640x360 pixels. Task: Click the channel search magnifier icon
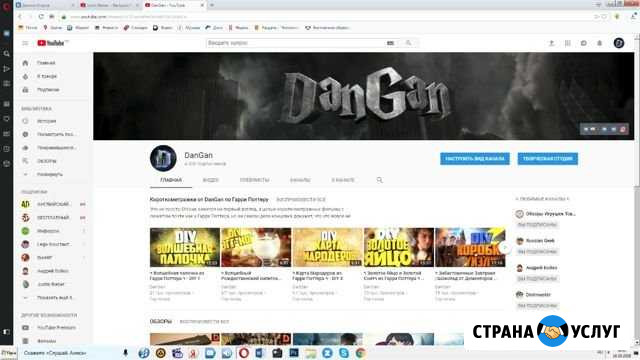pos(380,180)
